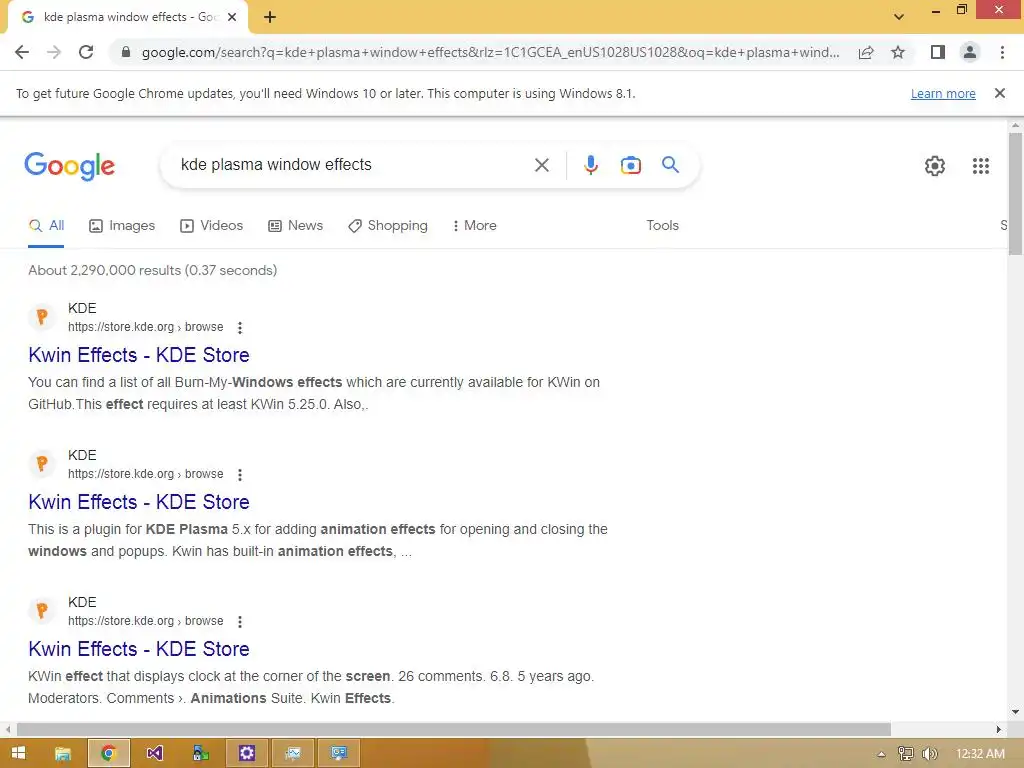1024x768 pixels.
Task: Open the Learn more link about Chrome updates
Action: [x=943, y=93]
